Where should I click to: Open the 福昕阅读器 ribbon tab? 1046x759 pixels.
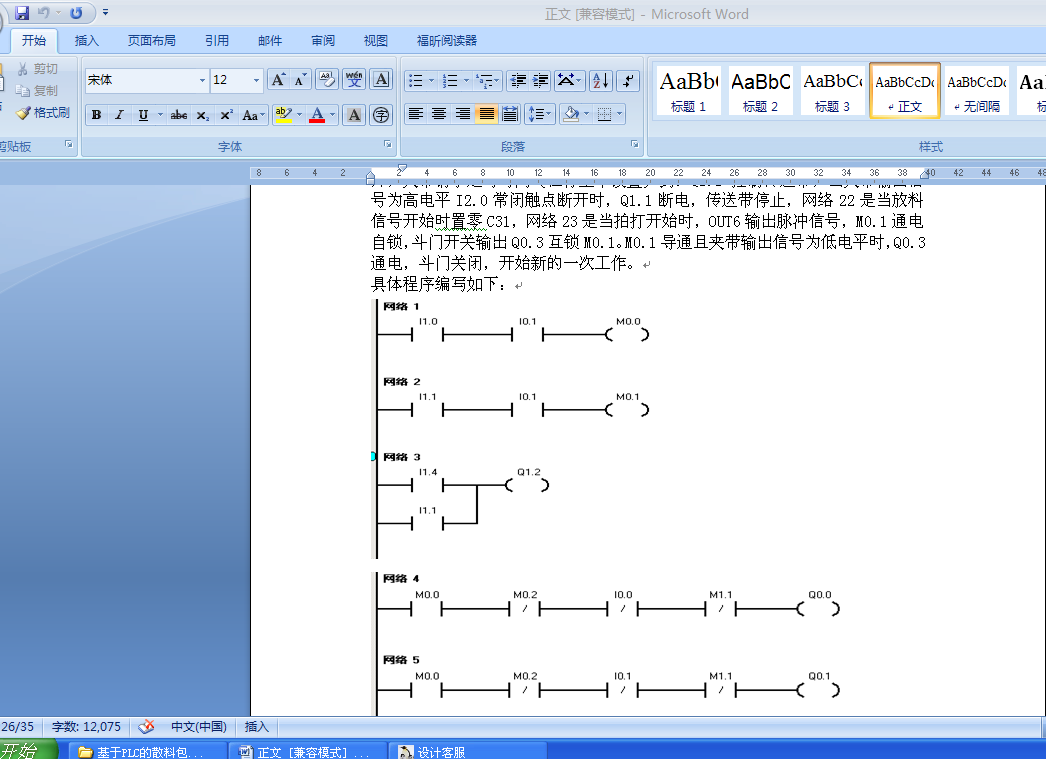click(x=447, y=41)
